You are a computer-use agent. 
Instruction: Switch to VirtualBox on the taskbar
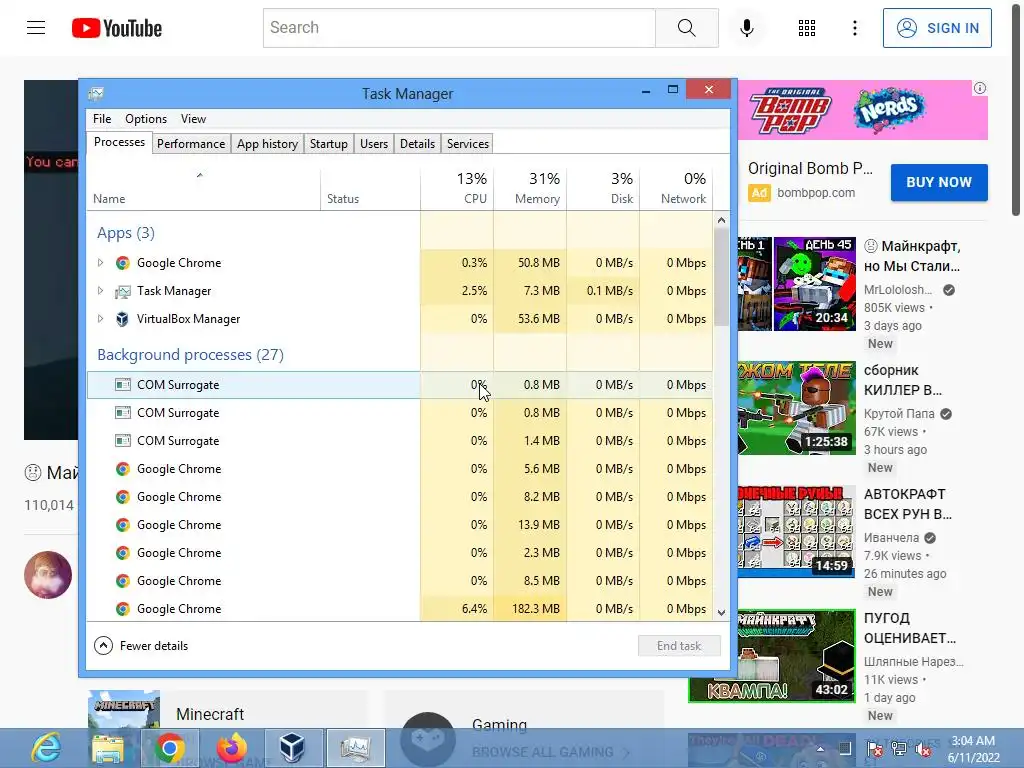click(x=292, y=748)
